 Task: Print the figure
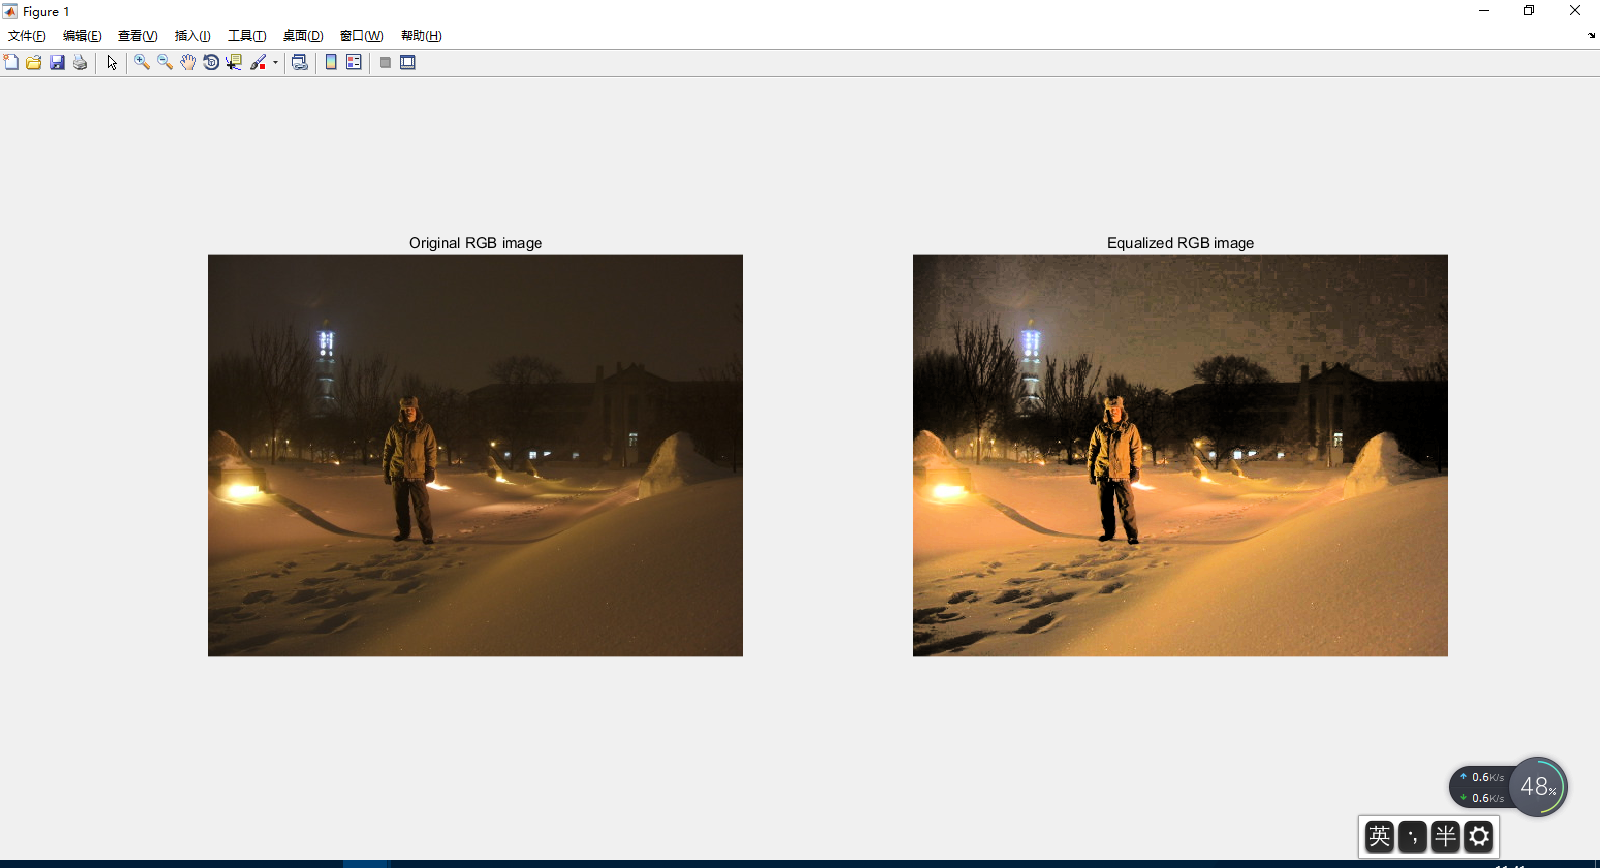[x=80, y=62]
